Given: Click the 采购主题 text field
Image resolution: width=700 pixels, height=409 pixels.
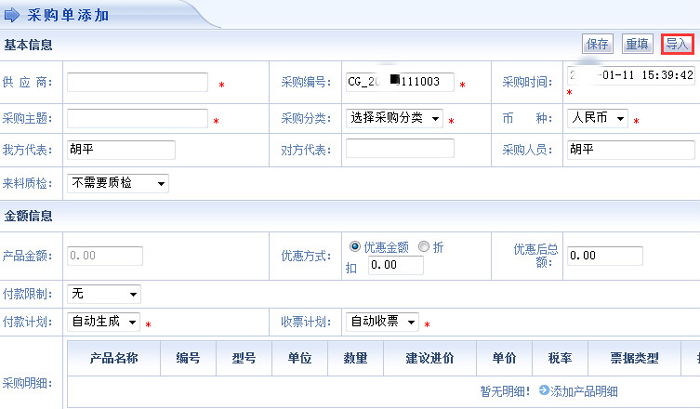Looking at the screenshot, I should pos(138,119).
